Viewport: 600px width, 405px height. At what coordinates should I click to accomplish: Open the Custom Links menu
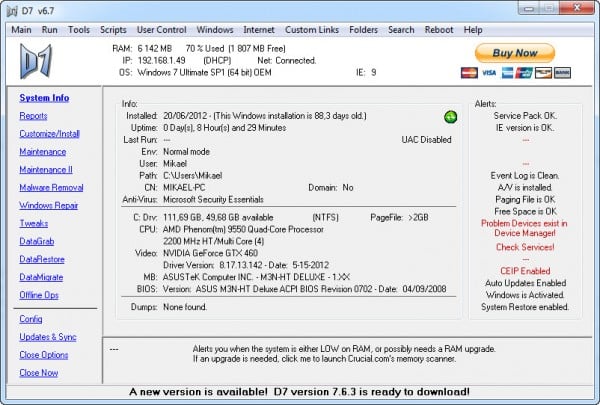pyautogui.click(x=312, y=30)
